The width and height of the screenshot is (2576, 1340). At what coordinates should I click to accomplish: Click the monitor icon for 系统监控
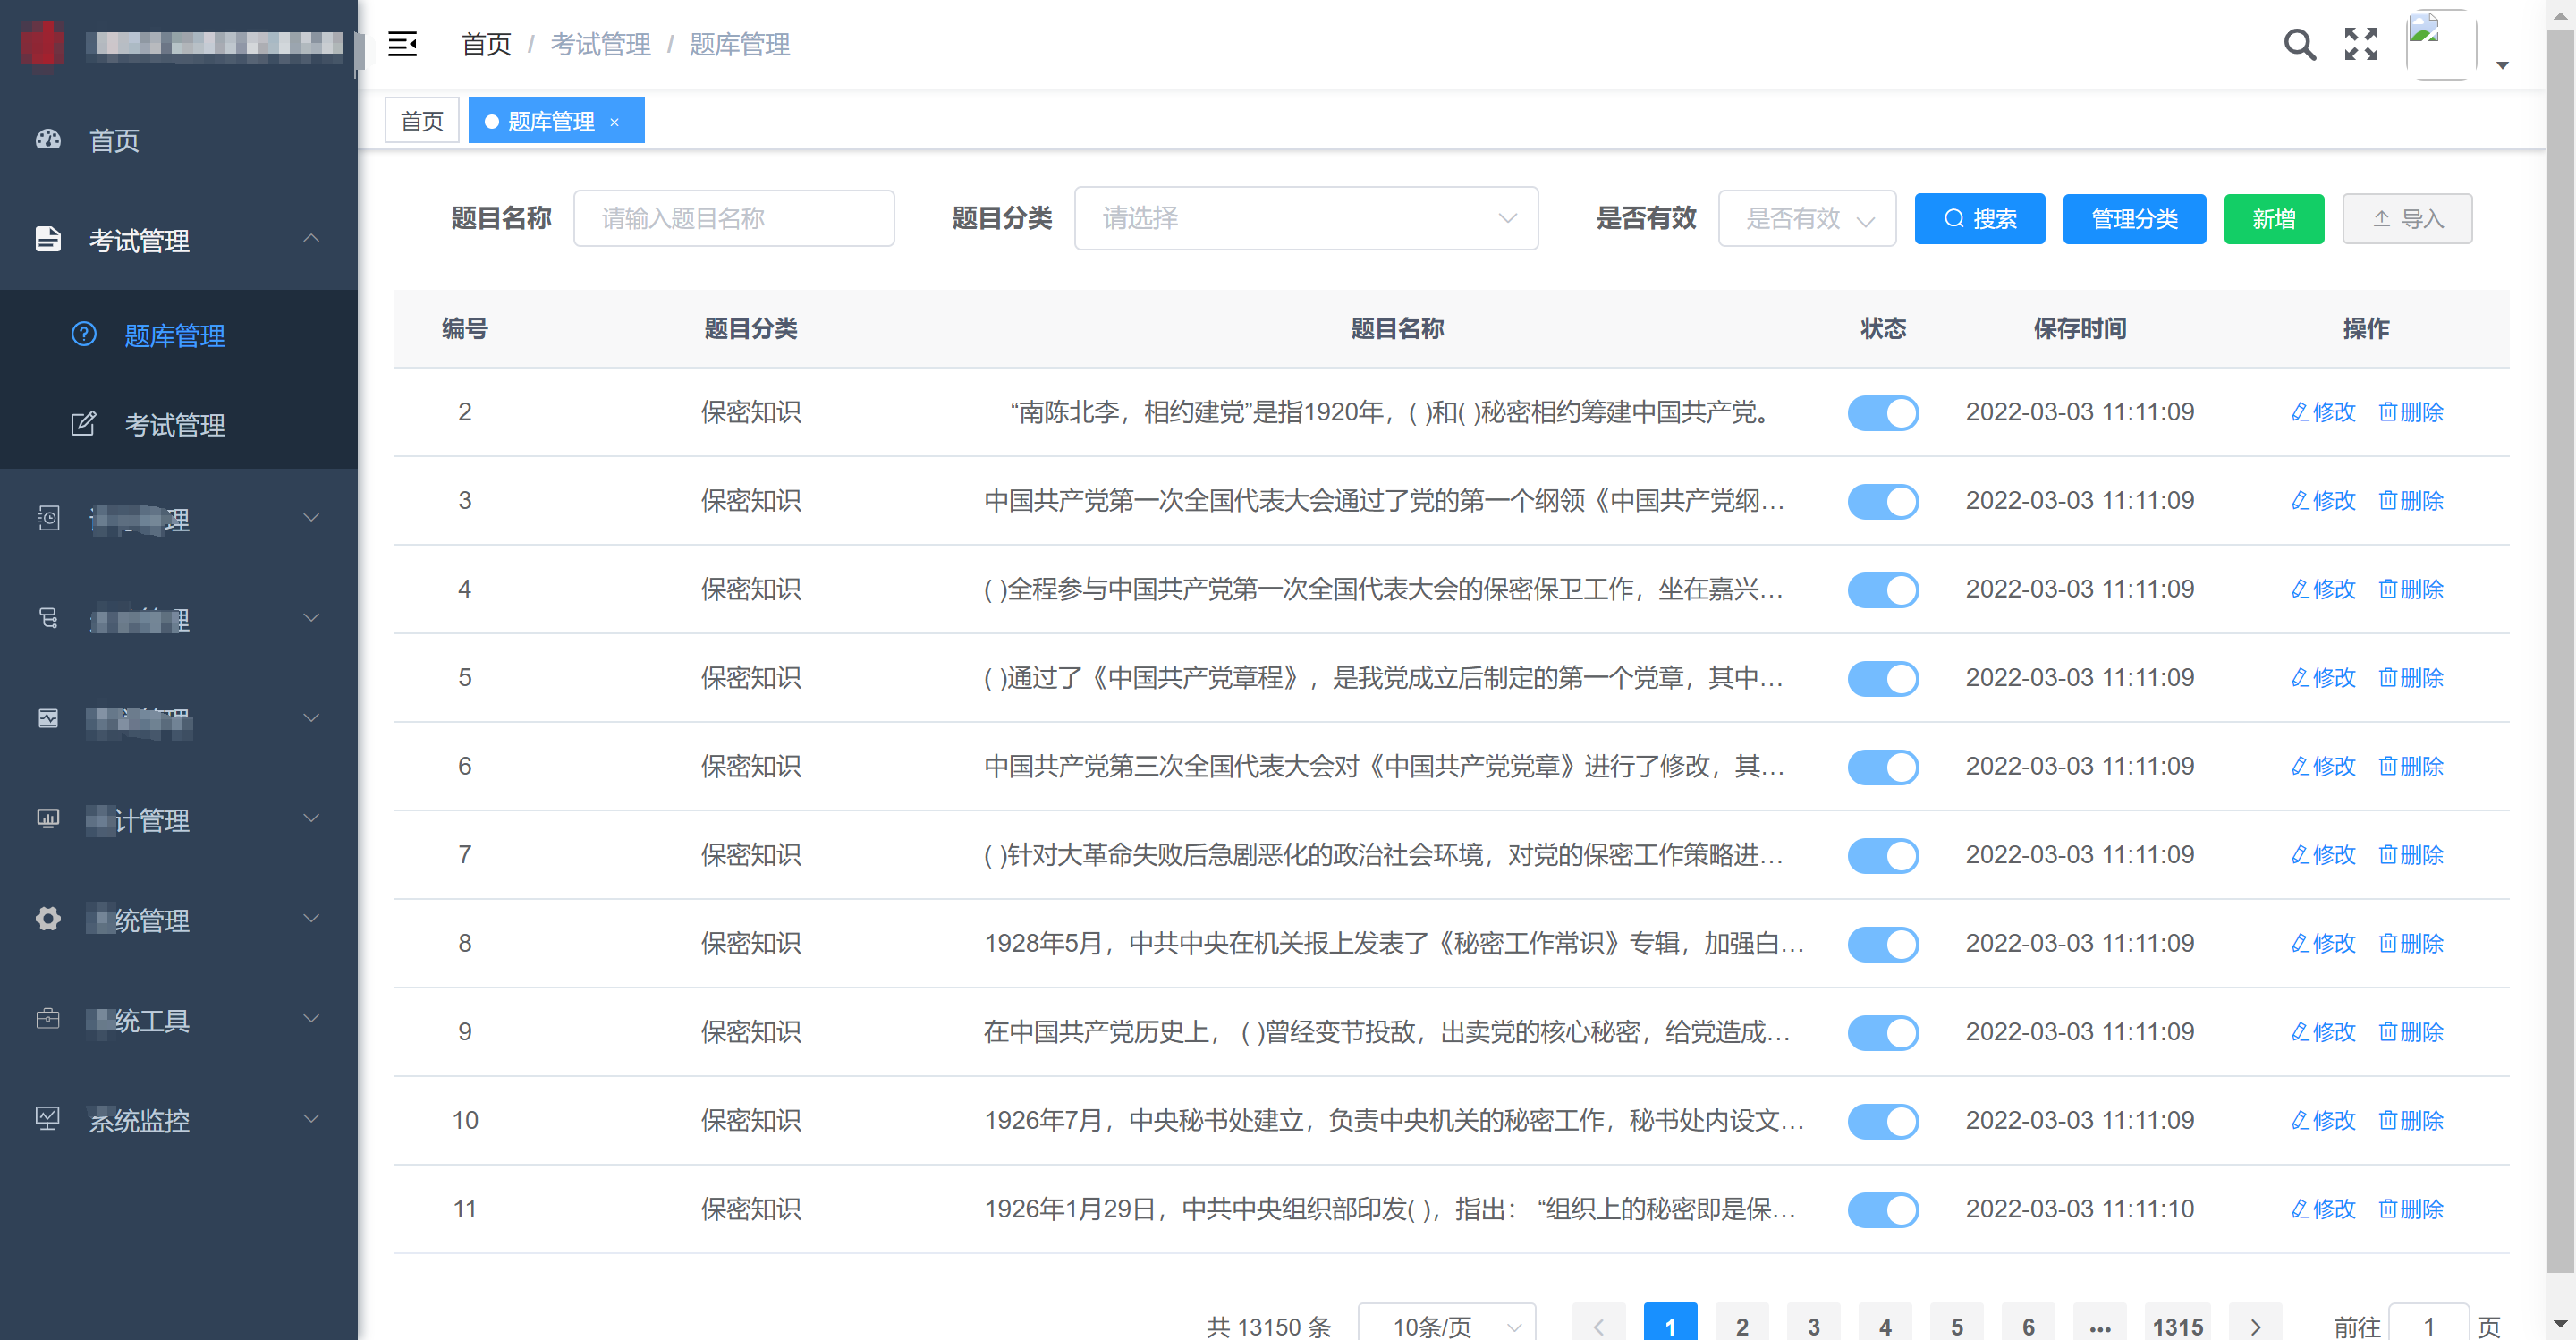(48, 1118)
